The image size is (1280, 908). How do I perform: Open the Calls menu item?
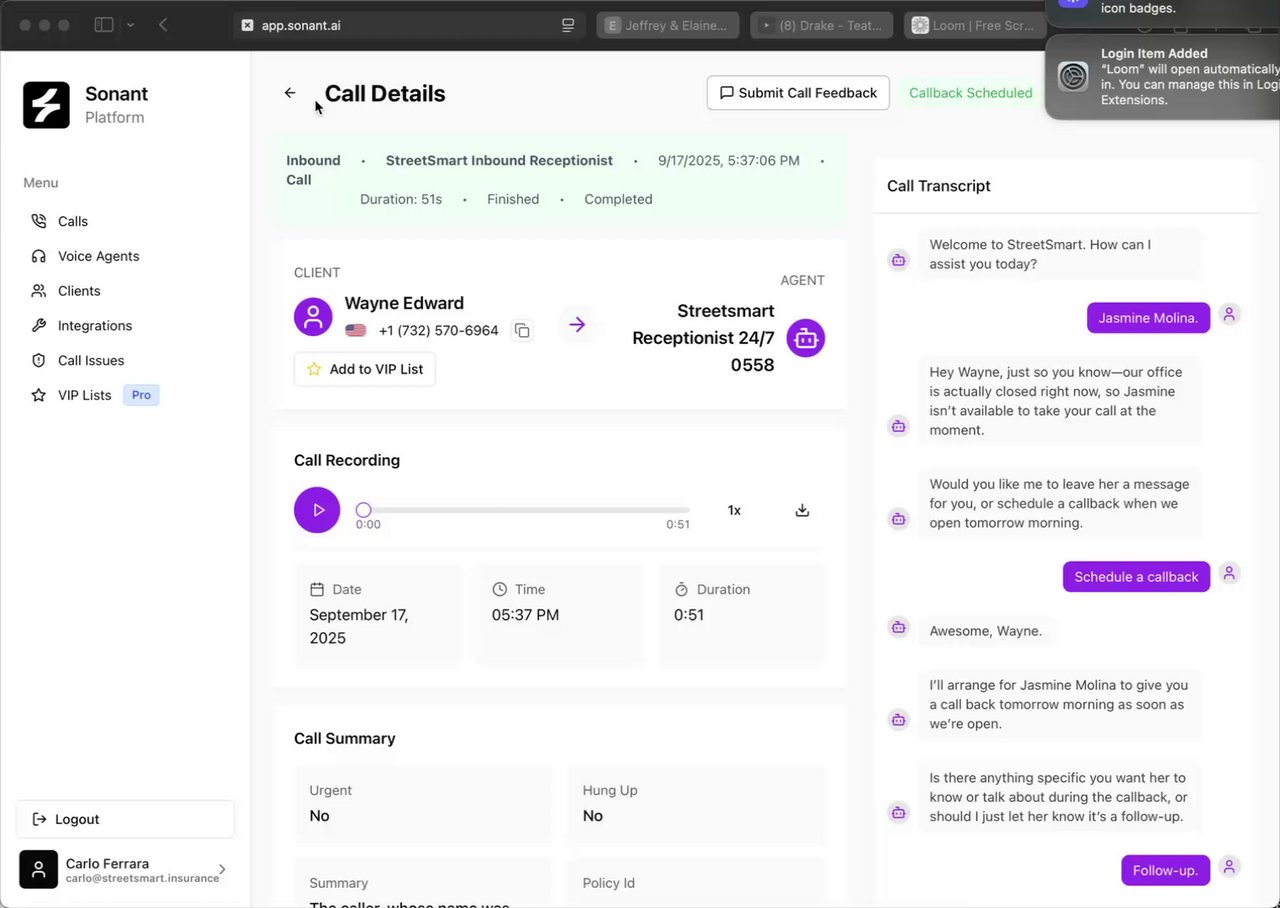coord(73,221)
